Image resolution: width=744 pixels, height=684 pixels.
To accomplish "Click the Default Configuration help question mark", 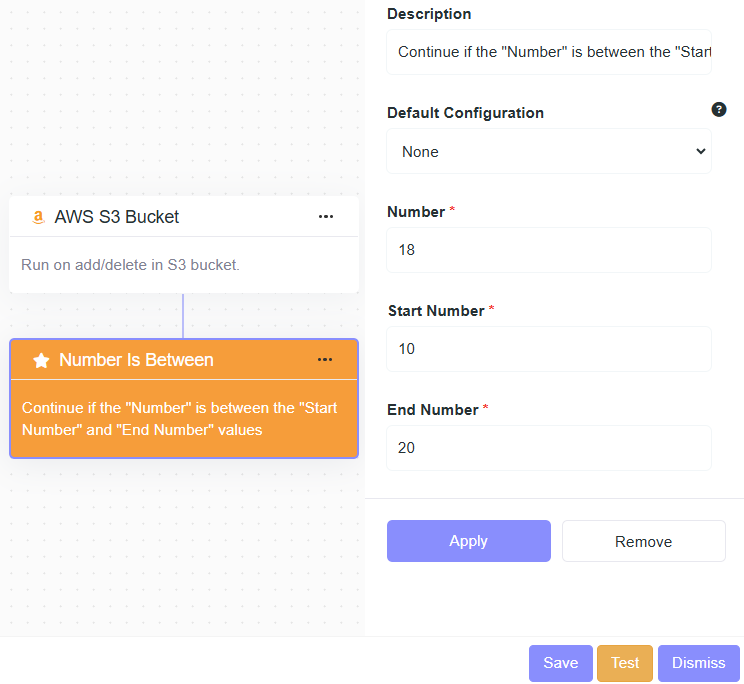I will pyautogui.click(x=719, y=110).
